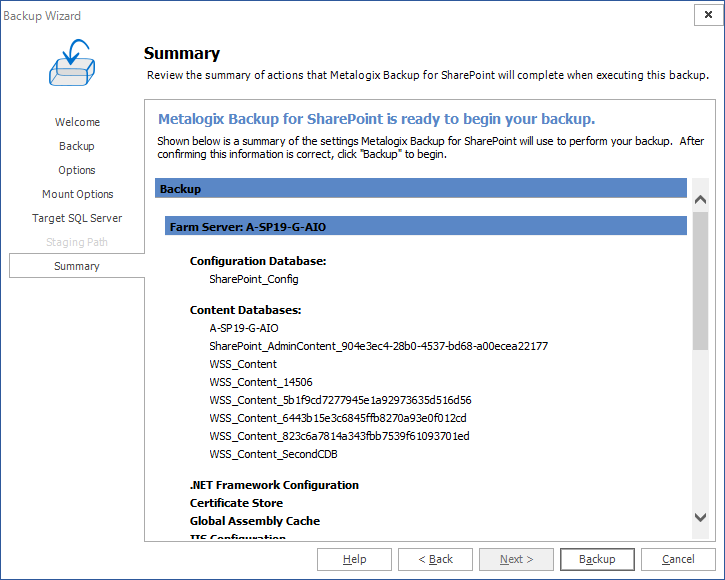
Task: Select the Summary step in sidebar
Action: coord(77,266)
